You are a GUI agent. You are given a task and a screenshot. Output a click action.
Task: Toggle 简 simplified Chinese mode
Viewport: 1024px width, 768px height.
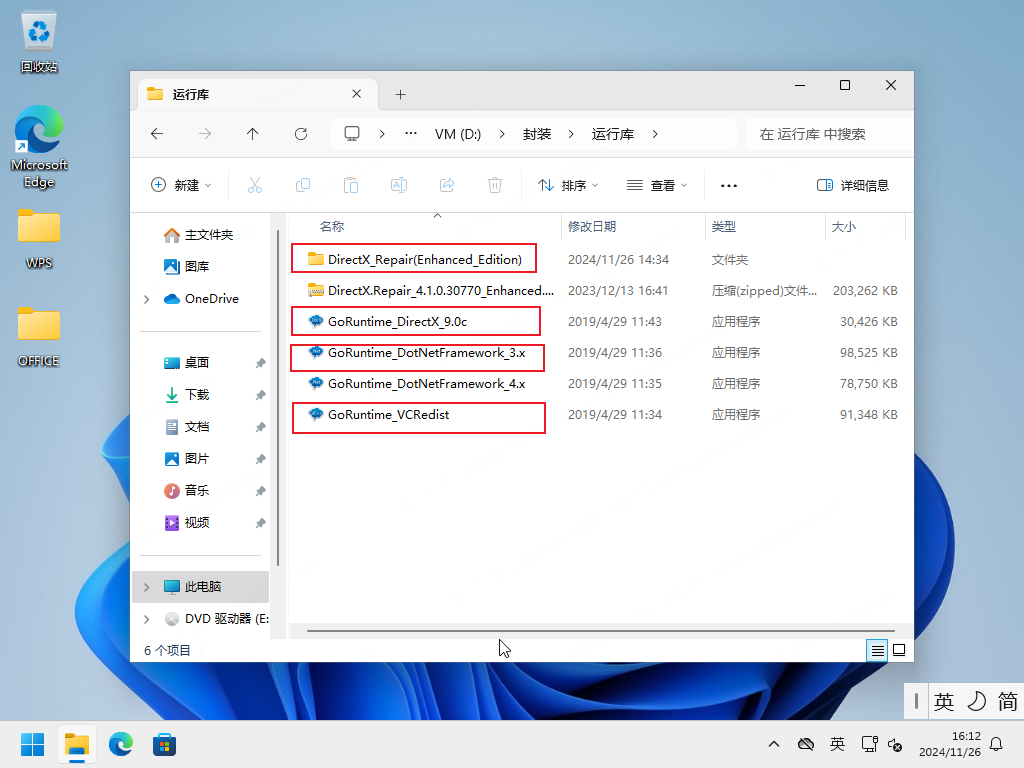click(x=1007, y=702)
